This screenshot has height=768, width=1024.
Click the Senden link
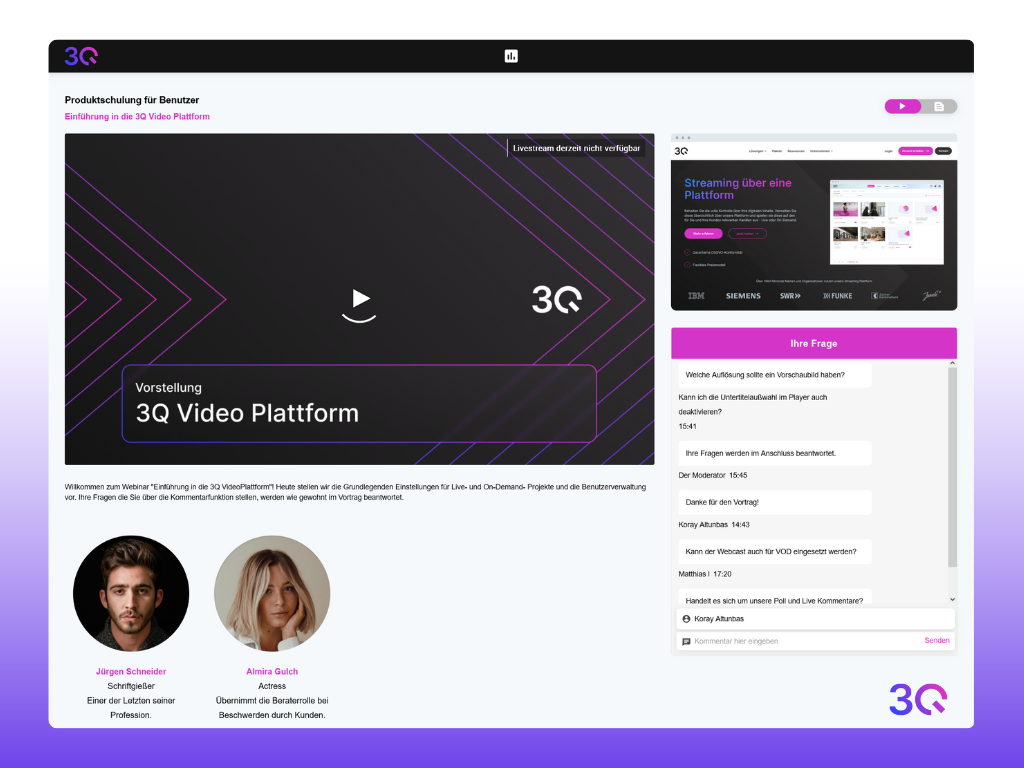click(936, 641)
